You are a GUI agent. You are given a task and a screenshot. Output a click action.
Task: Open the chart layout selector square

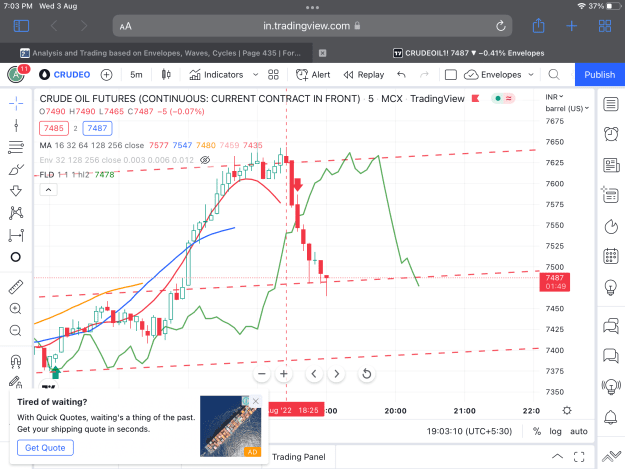pos(450,75)
